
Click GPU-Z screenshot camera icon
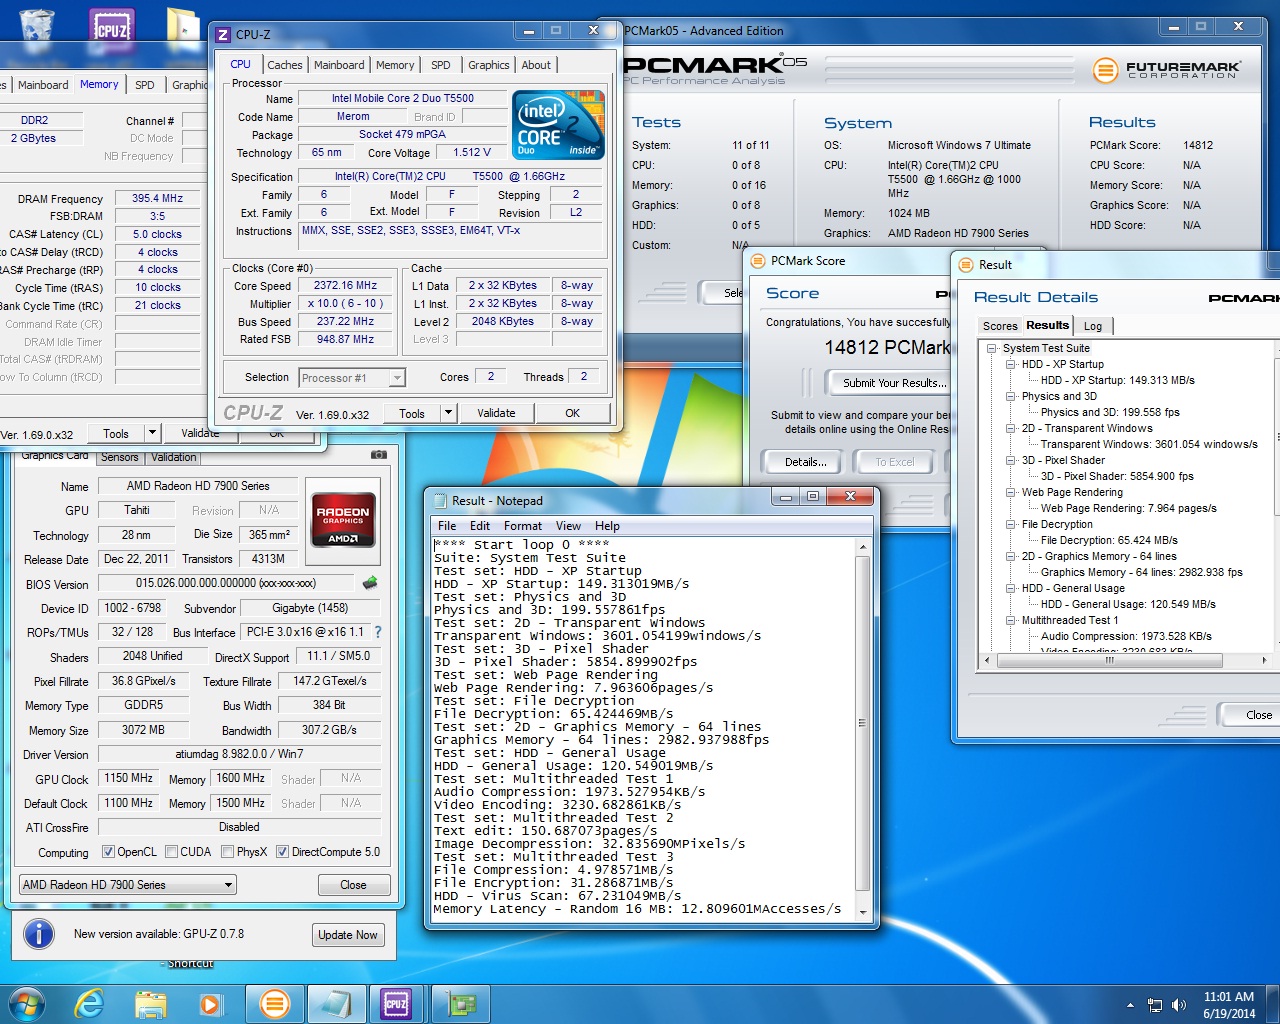point(379,454)
